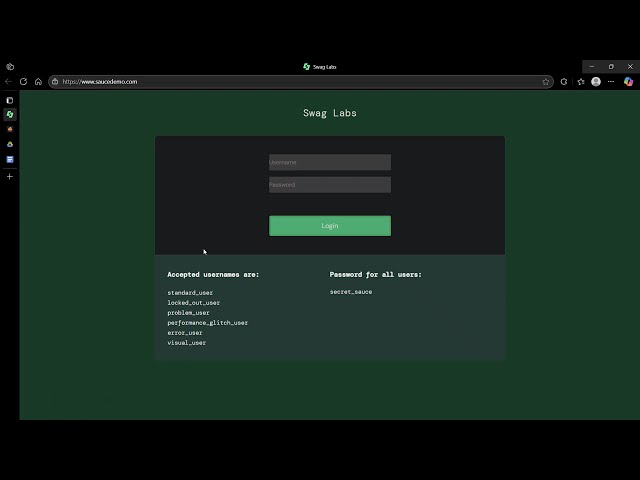Add page to favorites star icon

pos(546,82)
